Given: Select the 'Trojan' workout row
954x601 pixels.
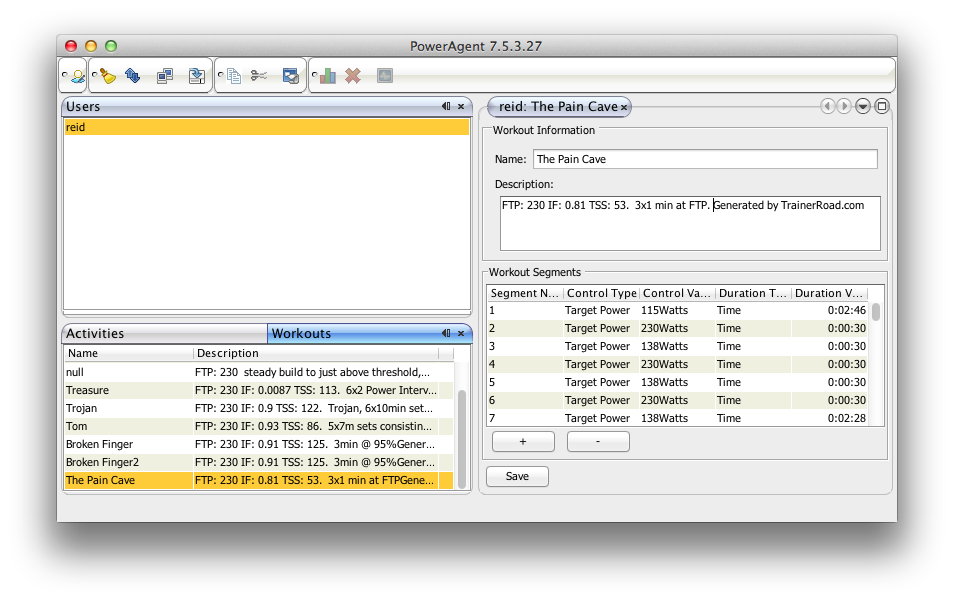Looking at the screenshot, I should point(259,408).
